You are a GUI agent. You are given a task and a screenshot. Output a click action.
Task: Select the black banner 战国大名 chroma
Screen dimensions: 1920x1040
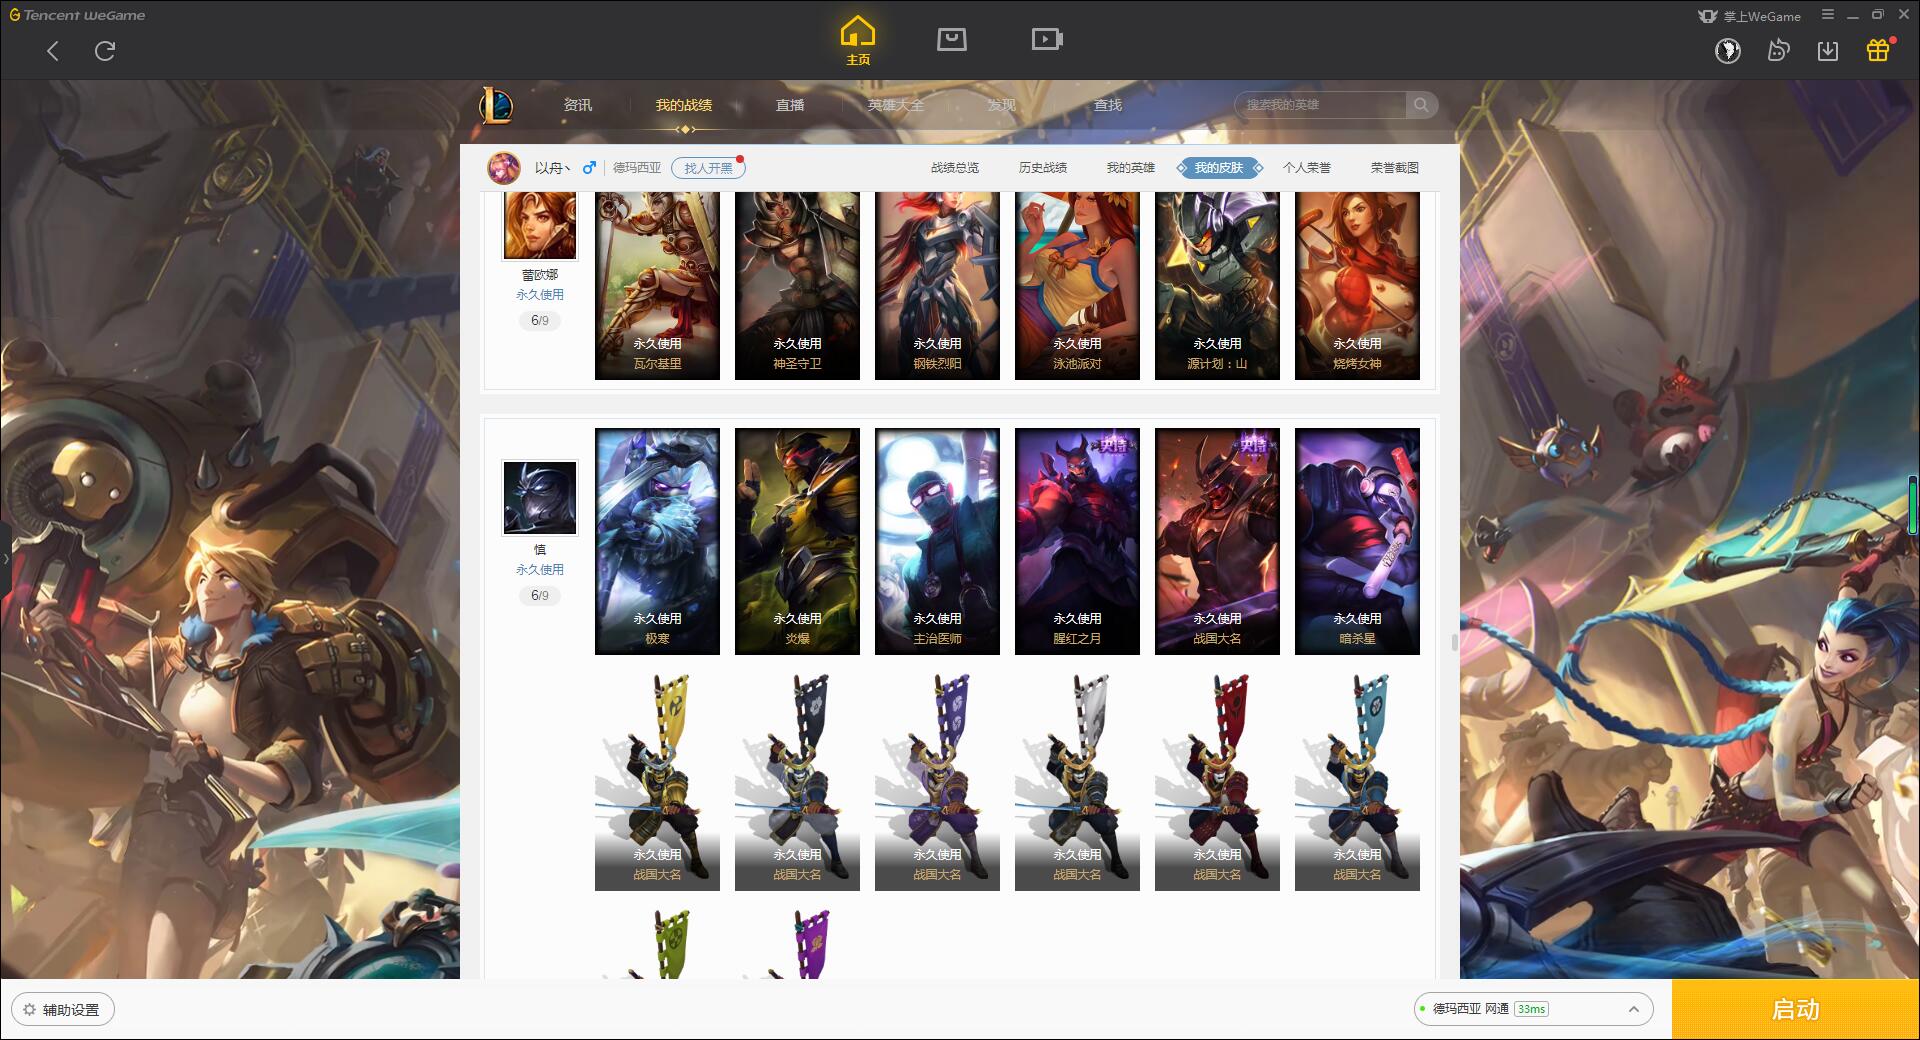[x=797, y=781]
